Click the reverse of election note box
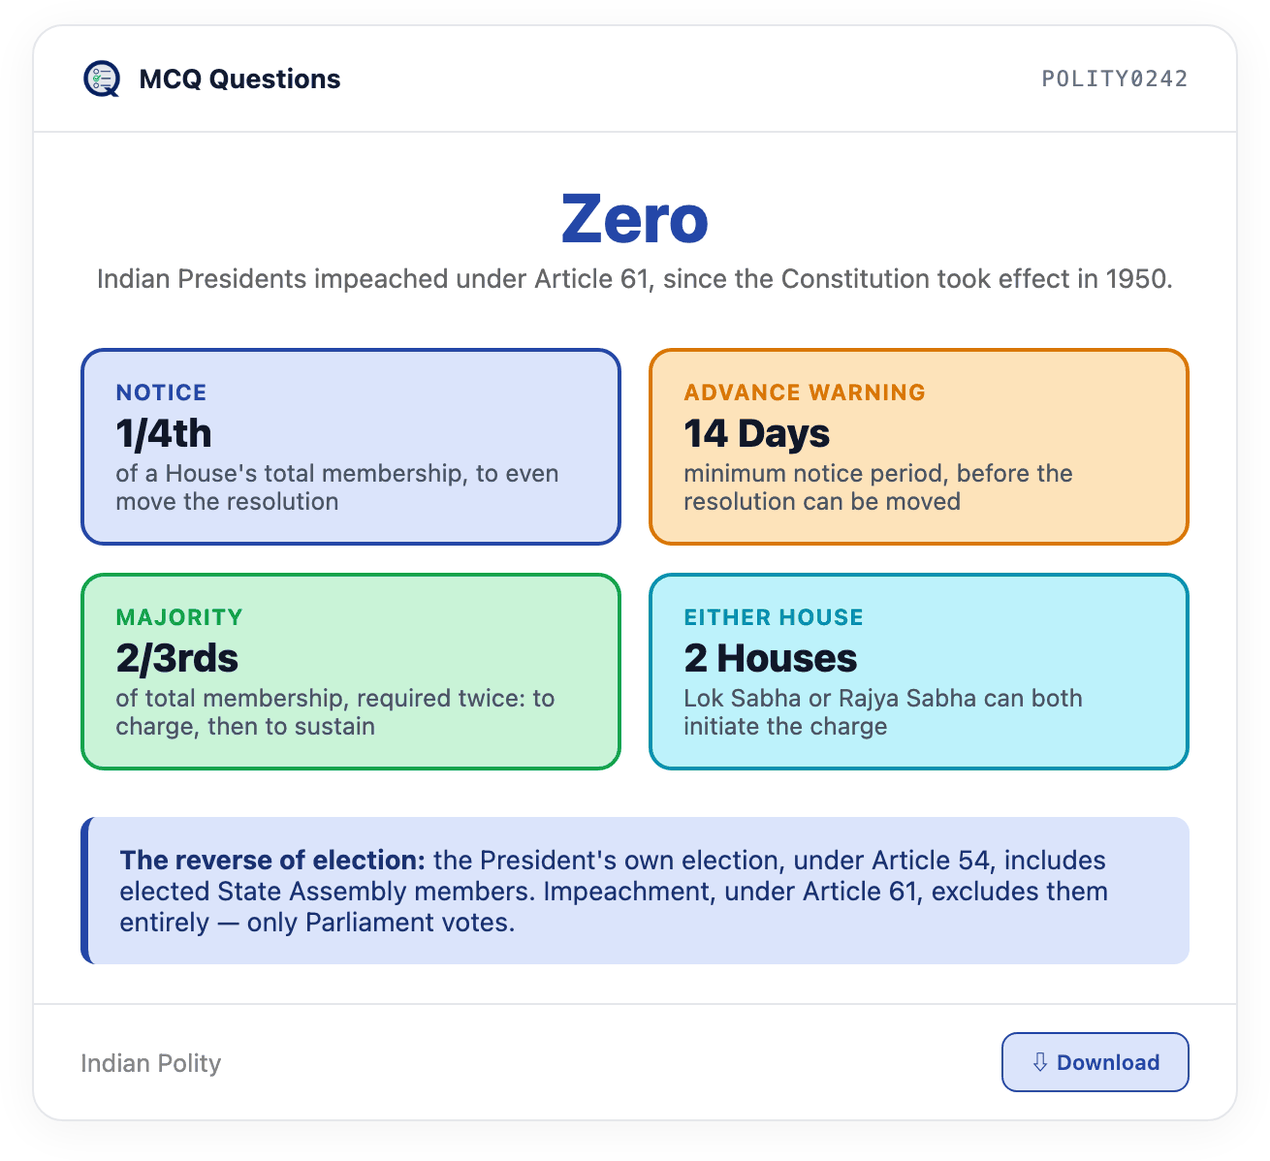 (x=635, y=891)
